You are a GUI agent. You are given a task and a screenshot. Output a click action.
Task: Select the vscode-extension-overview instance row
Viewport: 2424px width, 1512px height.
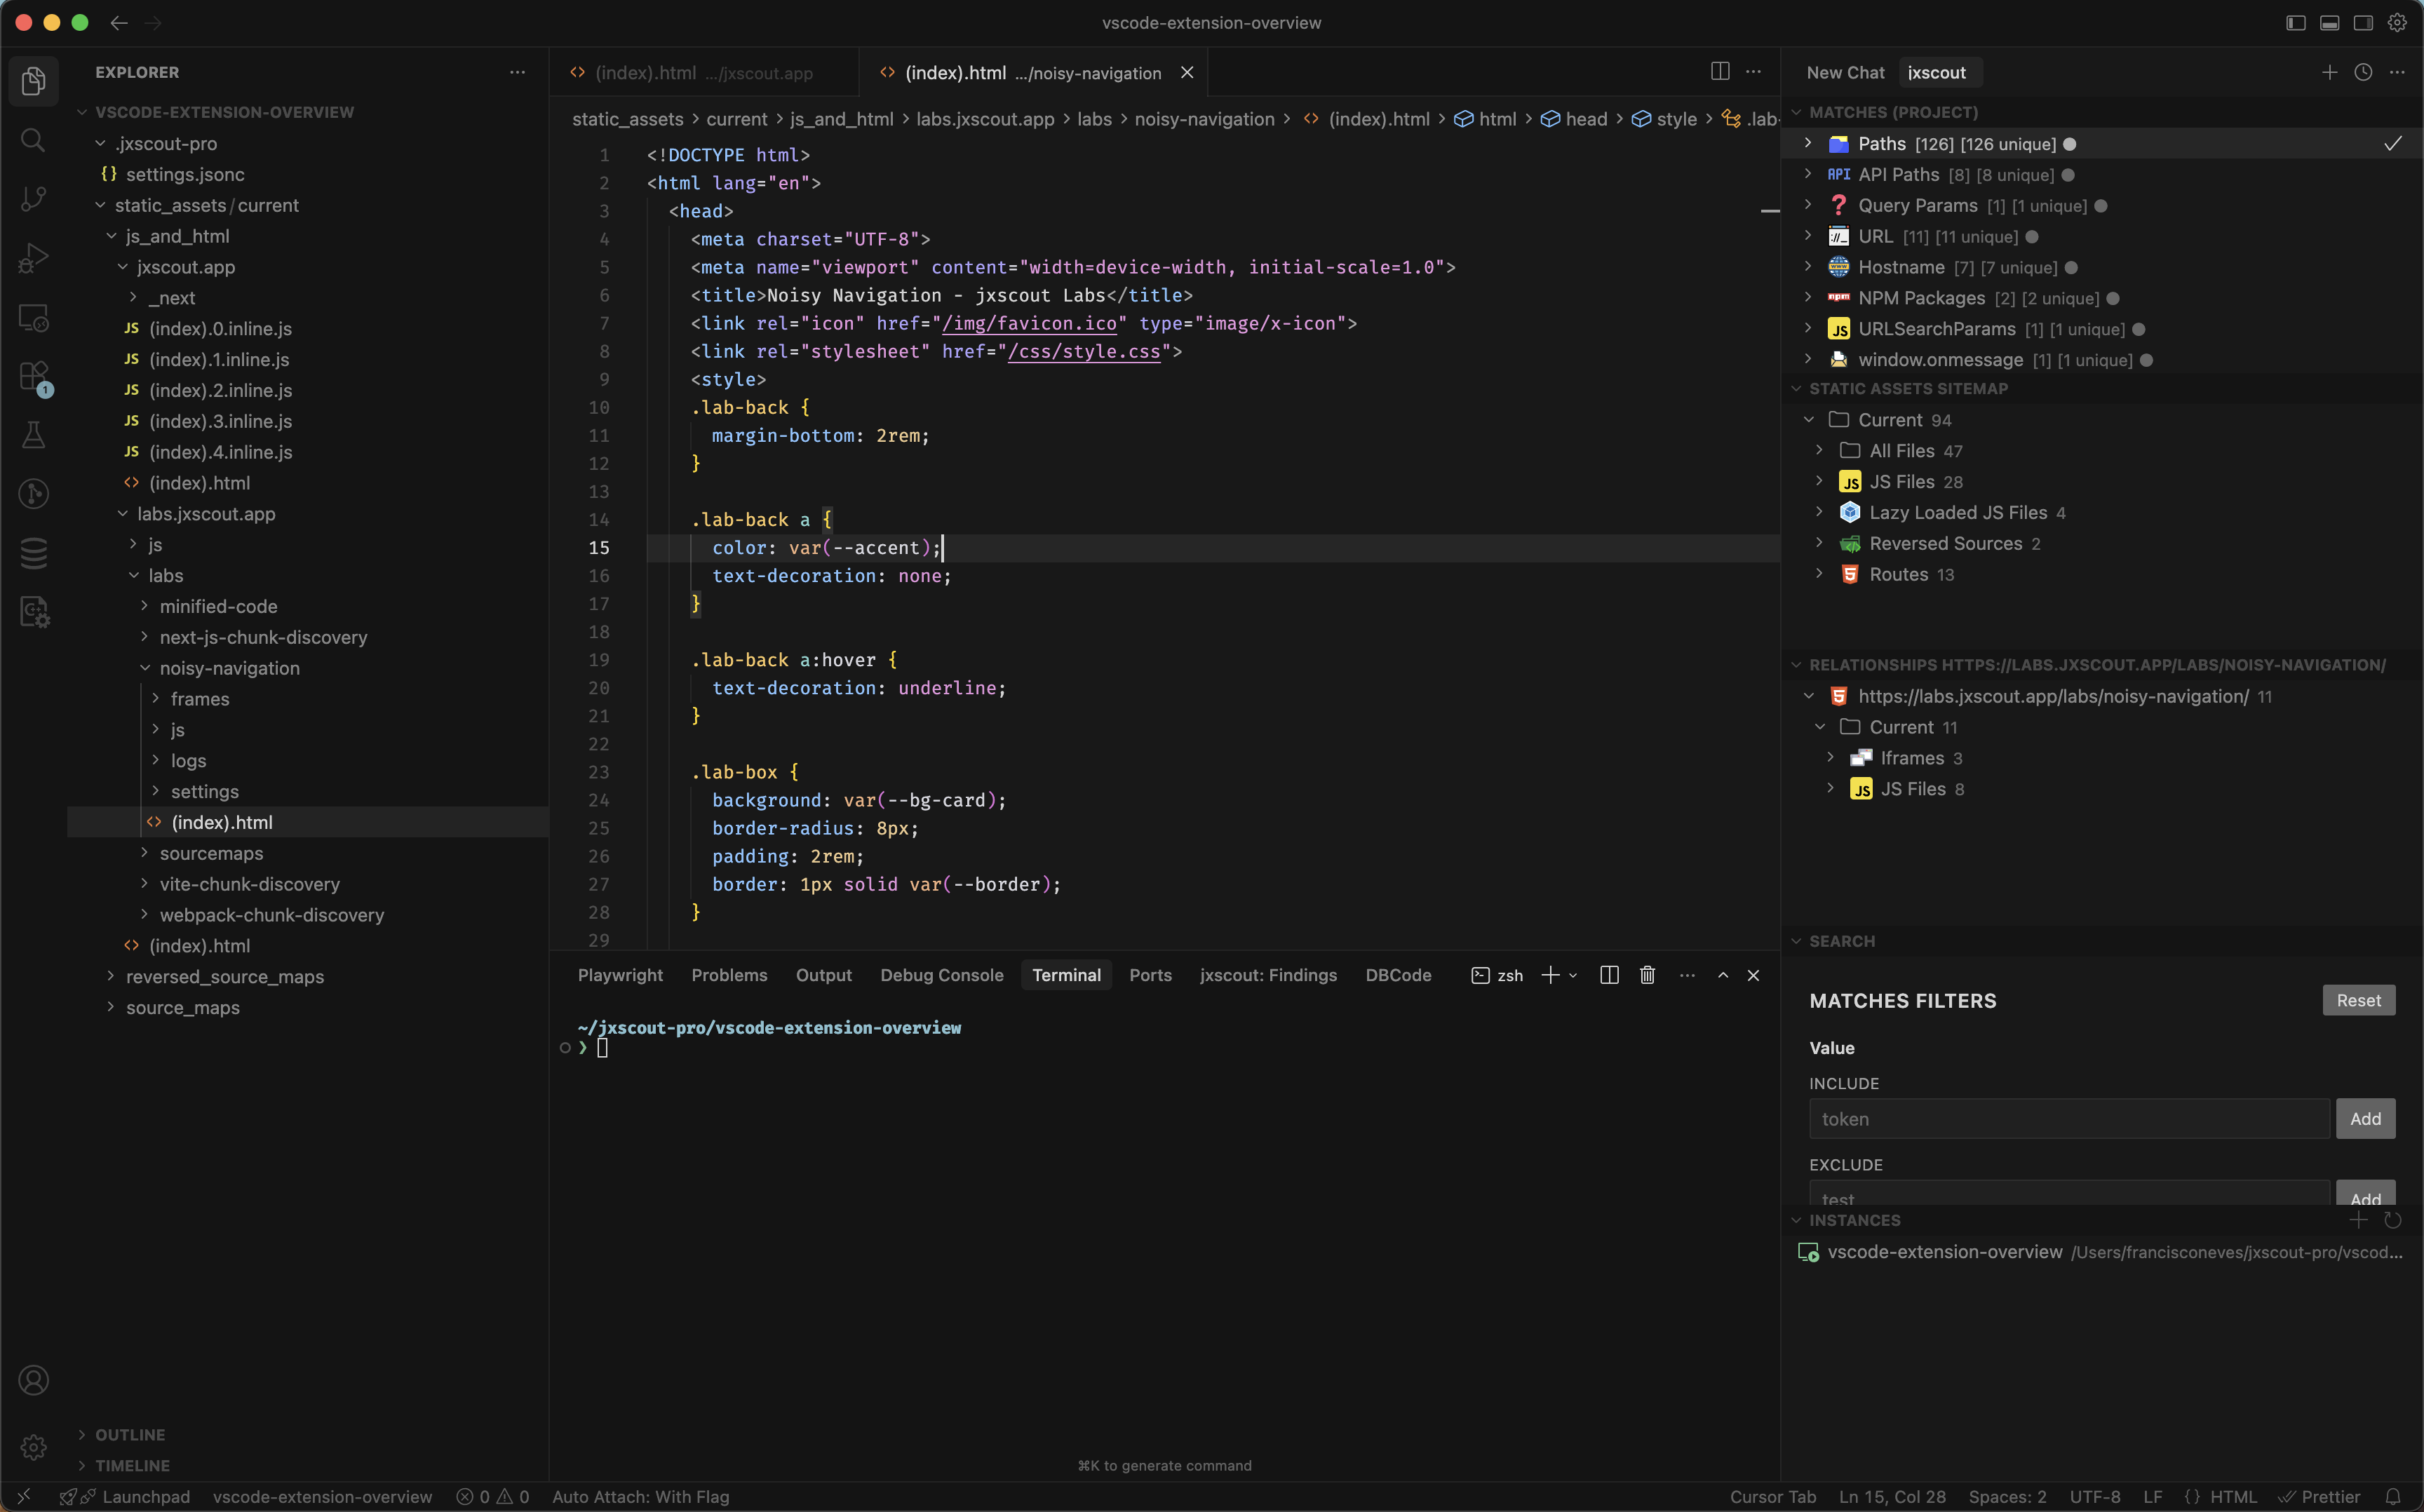click(2101, 1252)
